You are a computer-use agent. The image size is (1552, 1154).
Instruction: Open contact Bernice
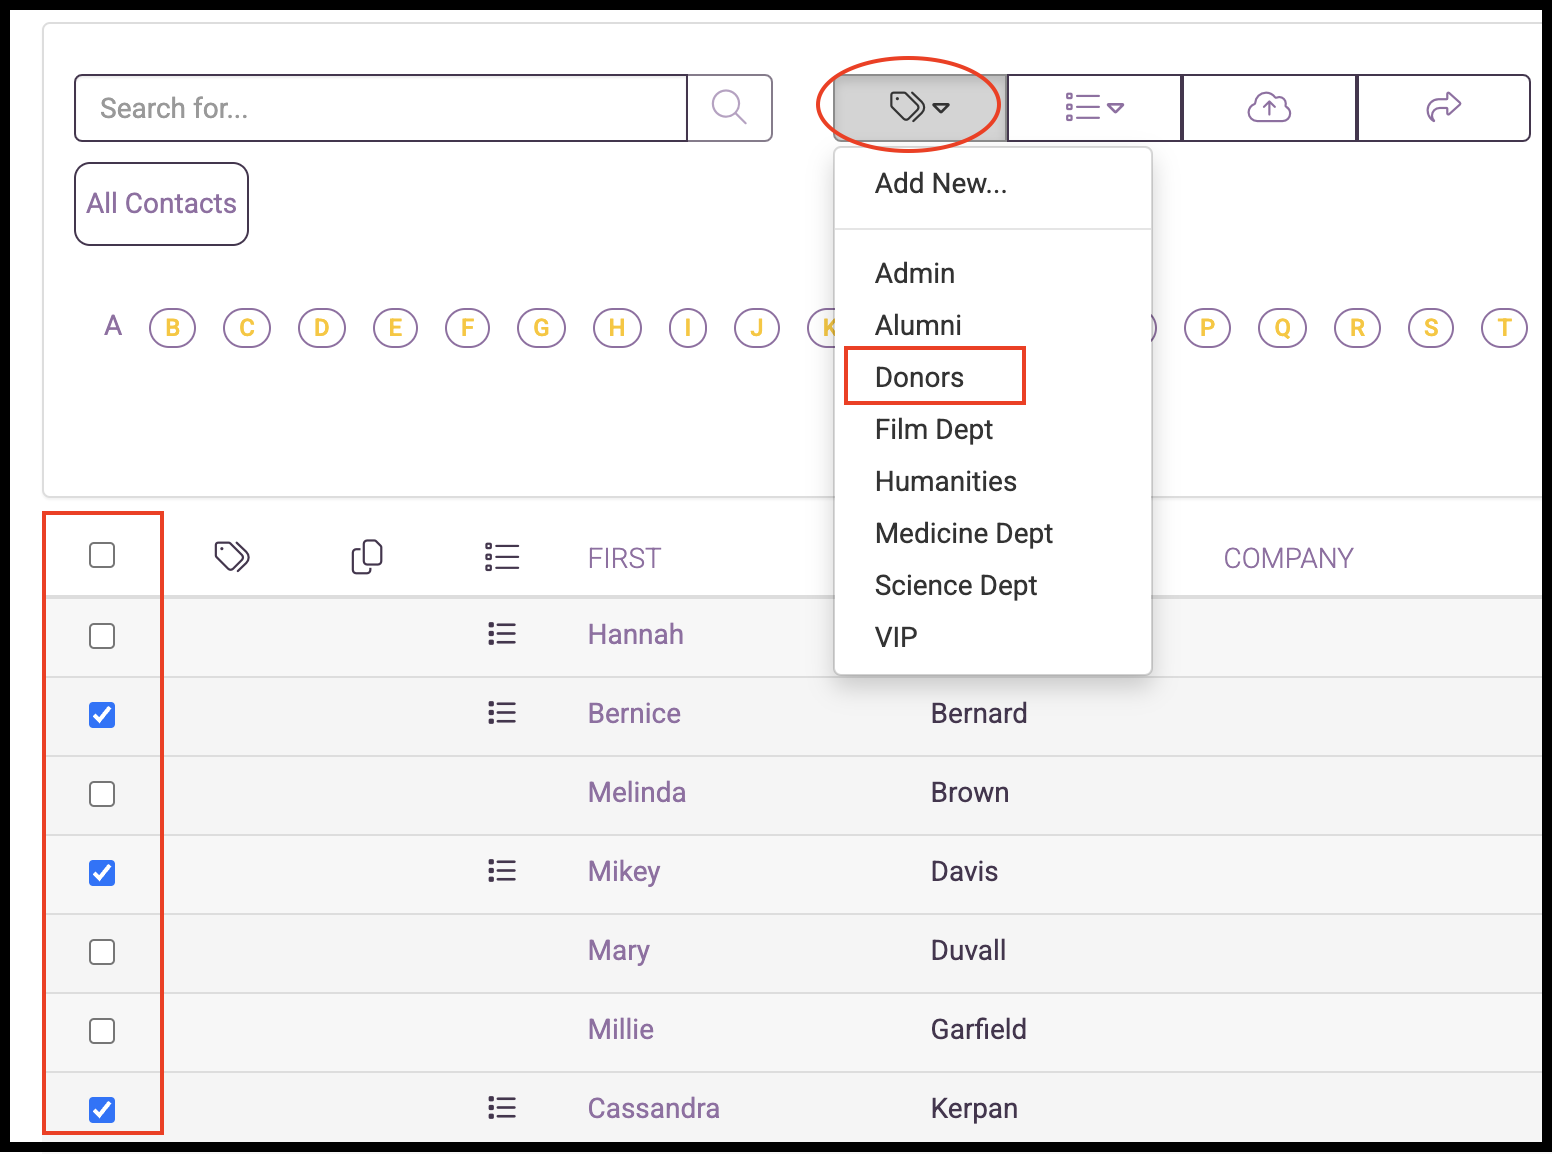[x=634, y=713]
